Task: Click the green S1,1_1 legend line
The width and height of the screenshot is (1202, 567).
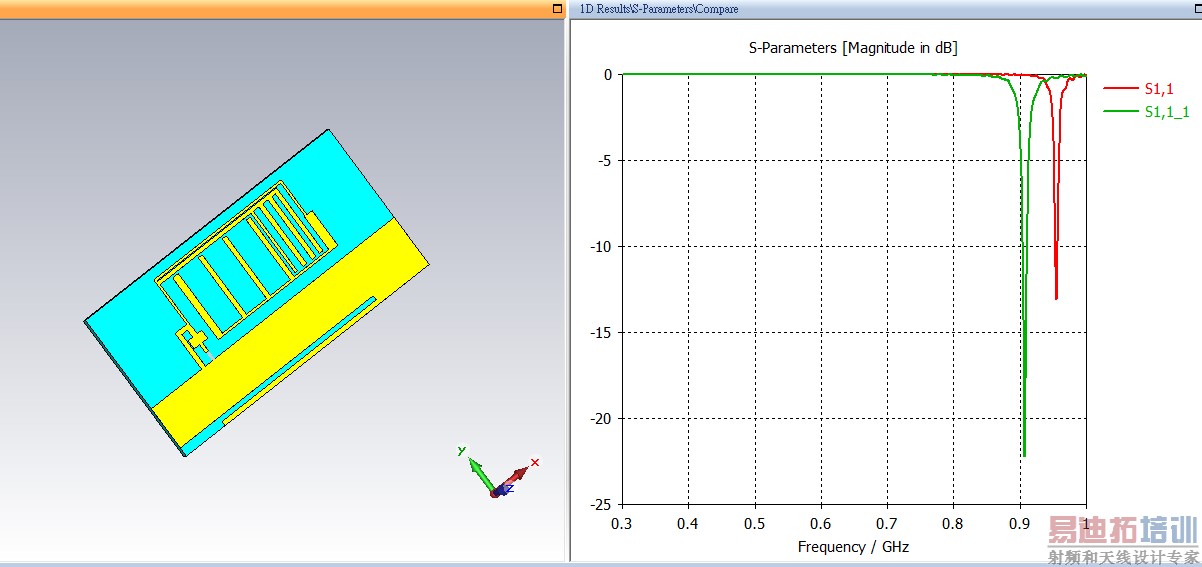Action: click(x=1121, y=112)
